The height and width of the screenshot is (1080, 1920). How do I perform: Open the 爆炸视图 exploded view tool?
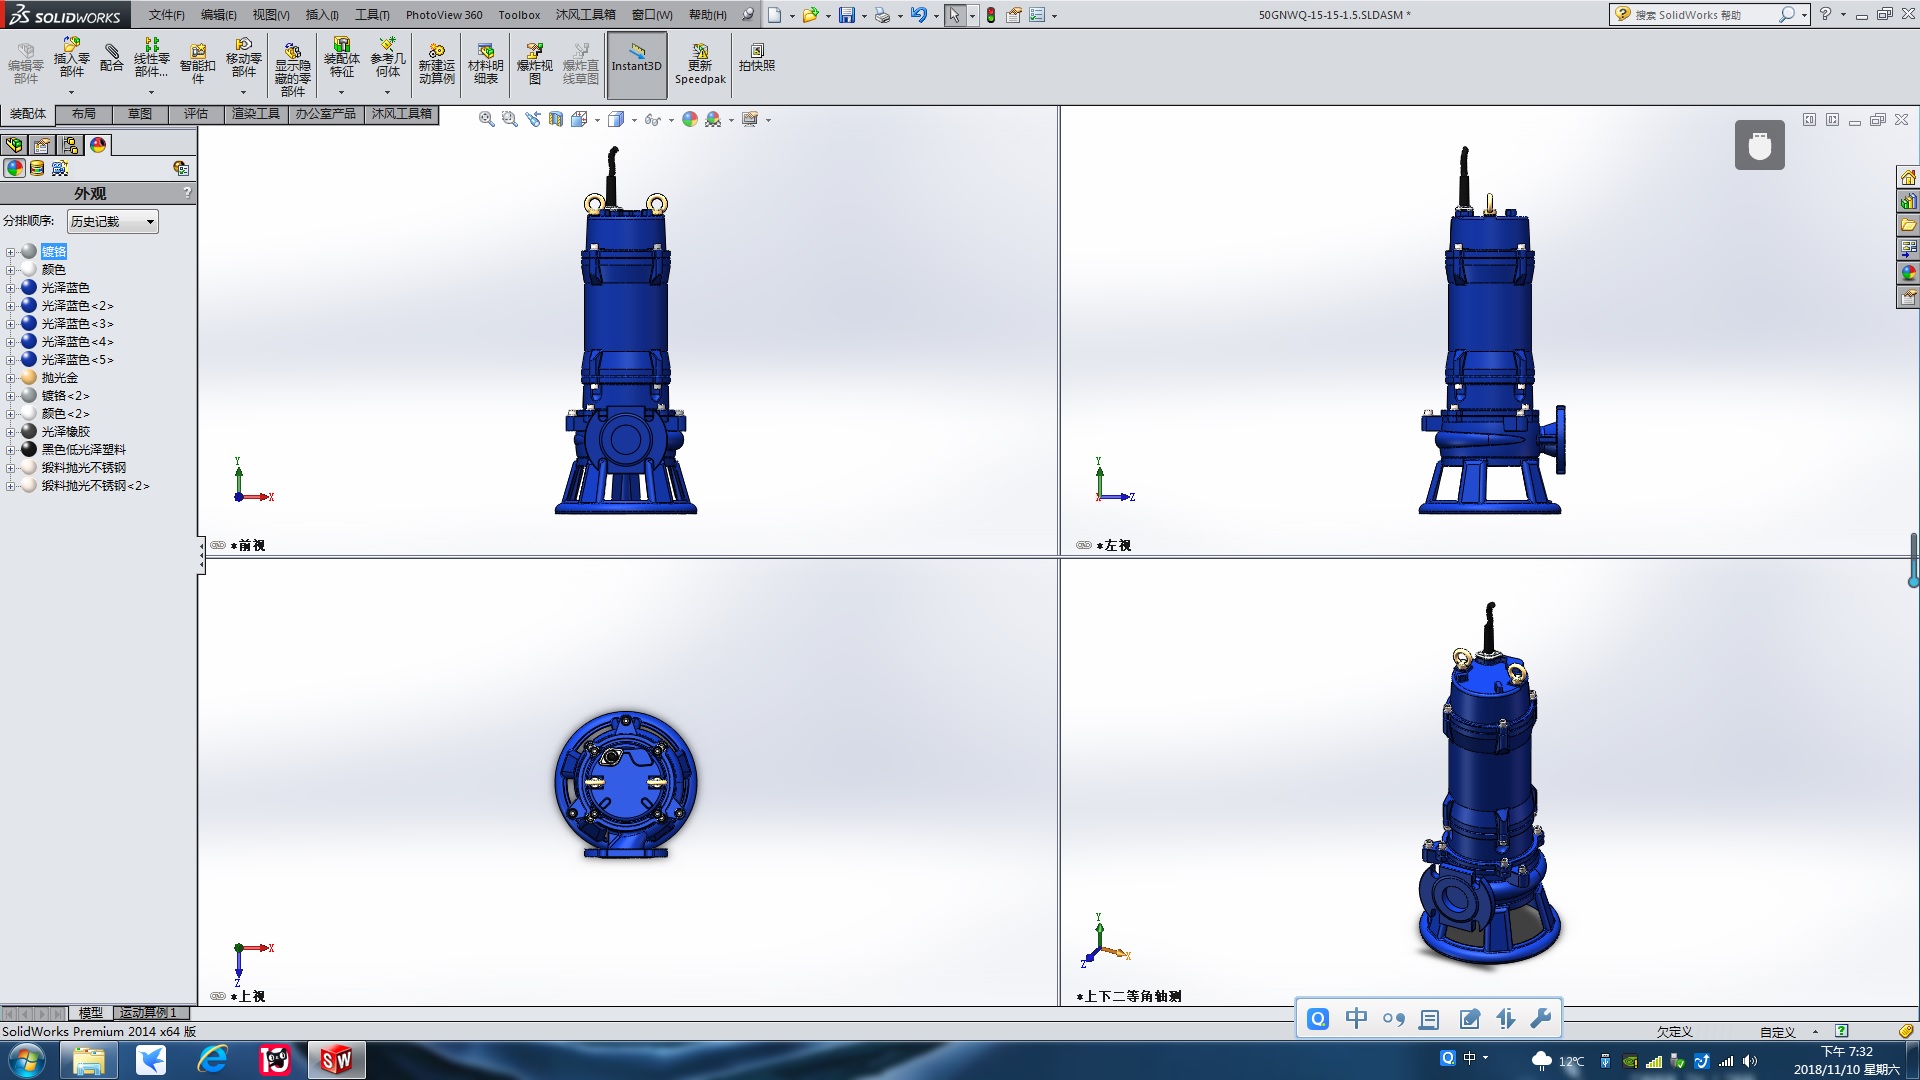(x=534, y=64)
